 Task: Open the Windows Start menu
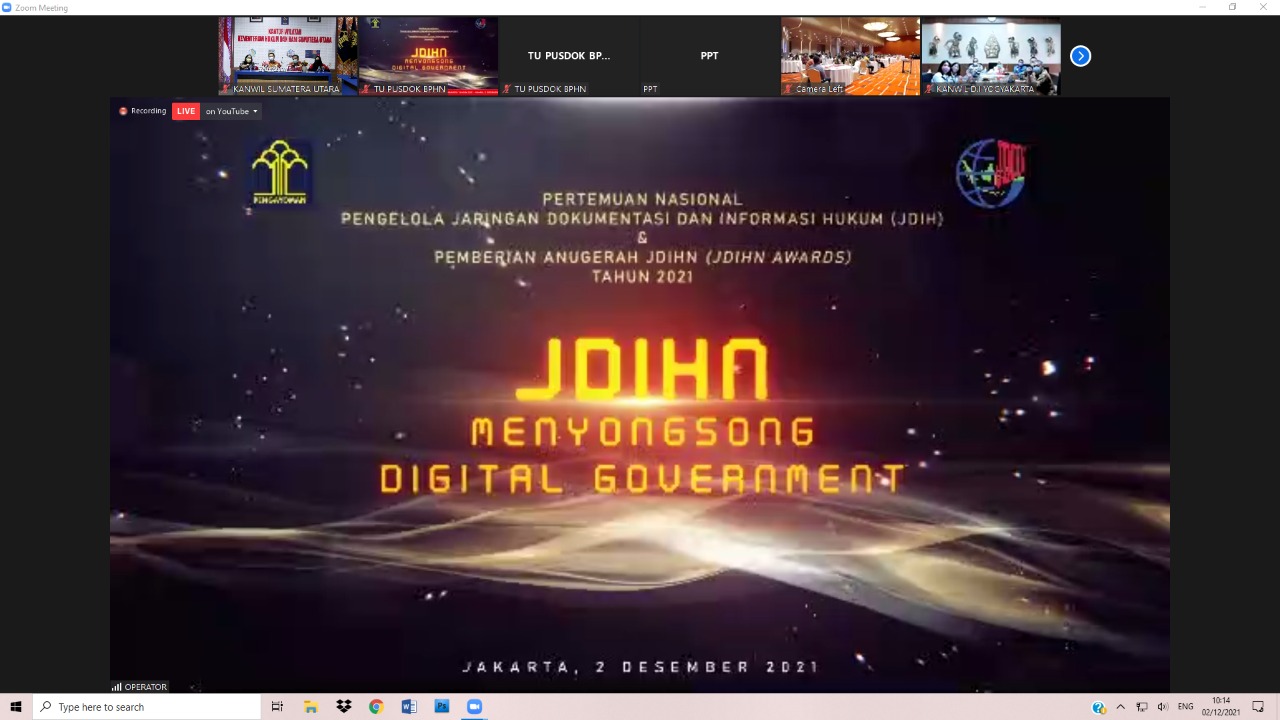click(16, 707)
